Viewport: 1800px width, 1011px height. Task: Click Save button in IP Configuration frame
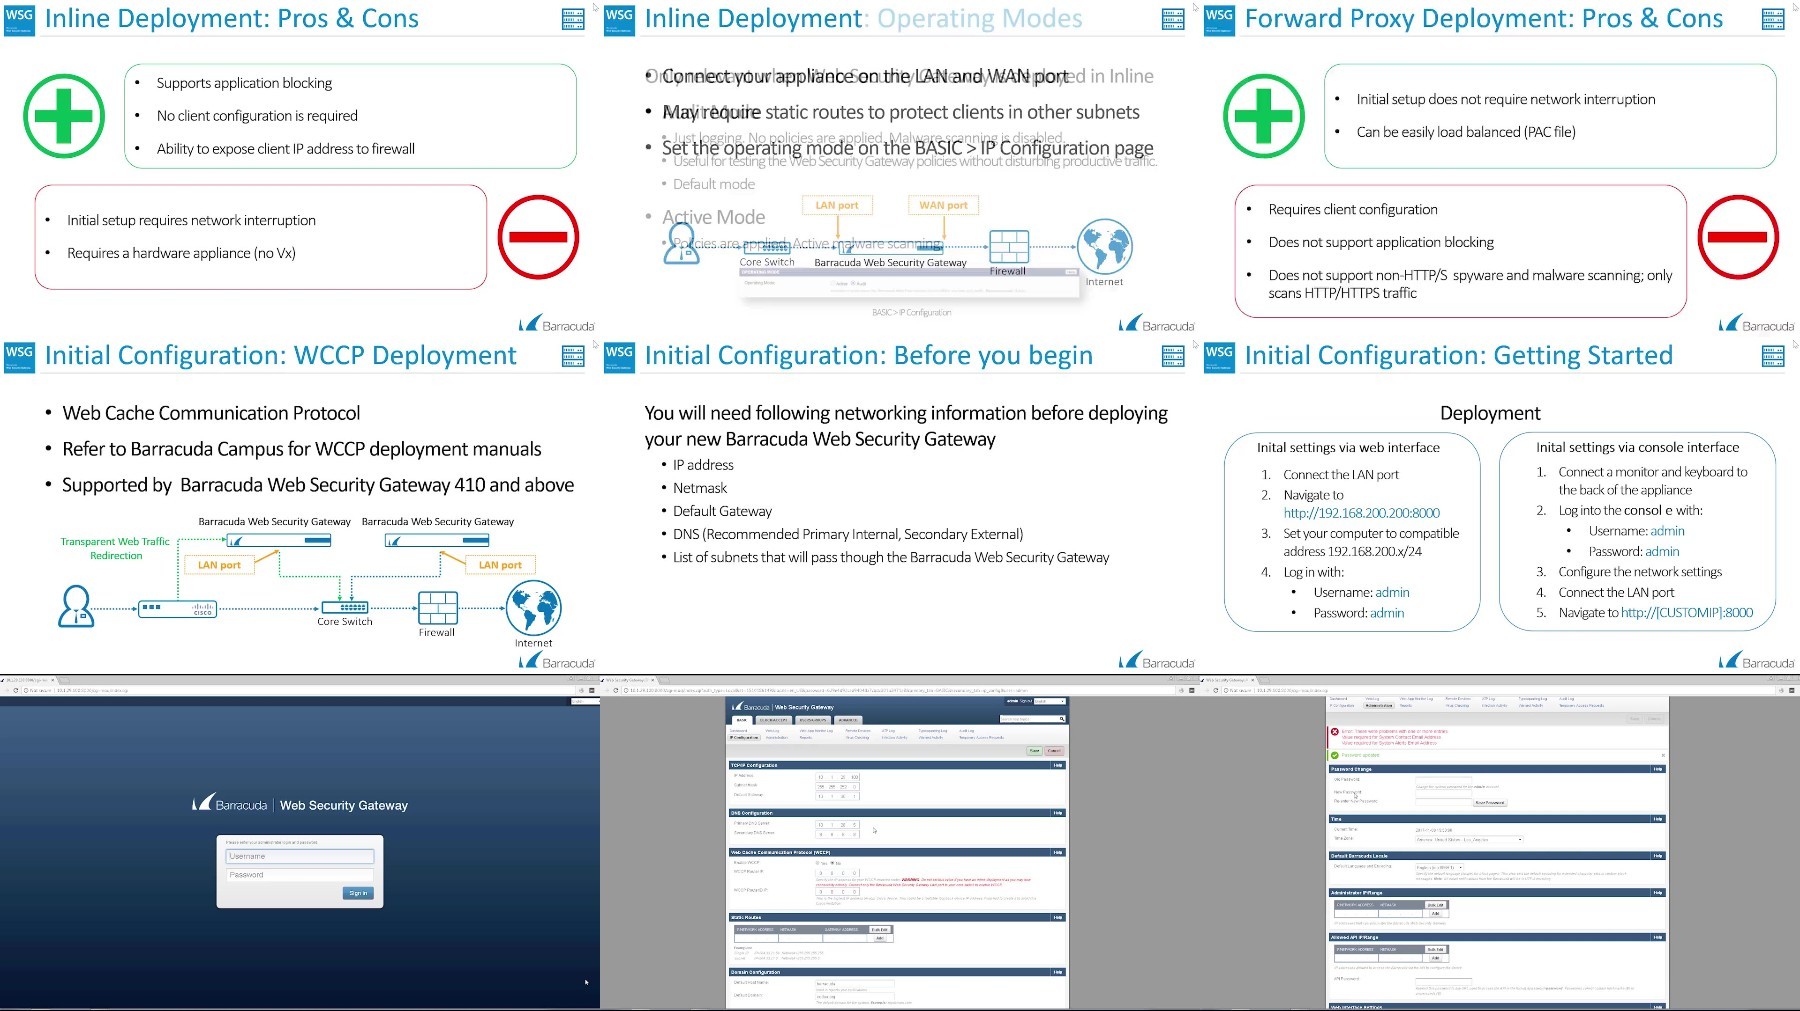click(x=1034, y=751)
